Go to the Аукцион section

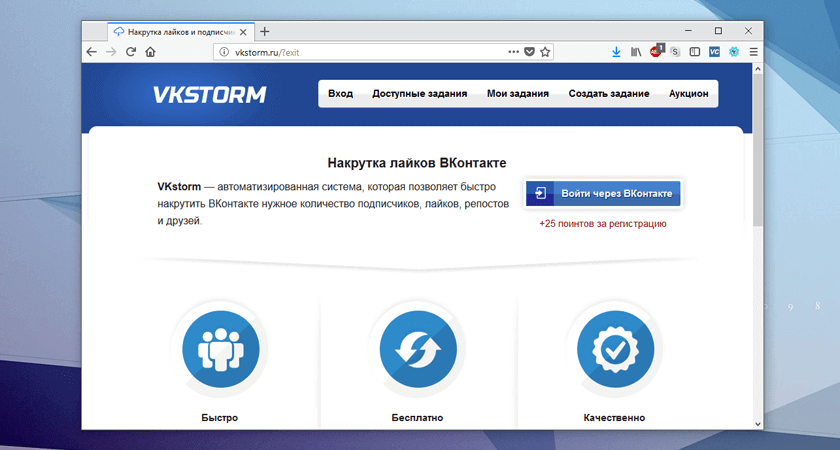coord(688,94)
